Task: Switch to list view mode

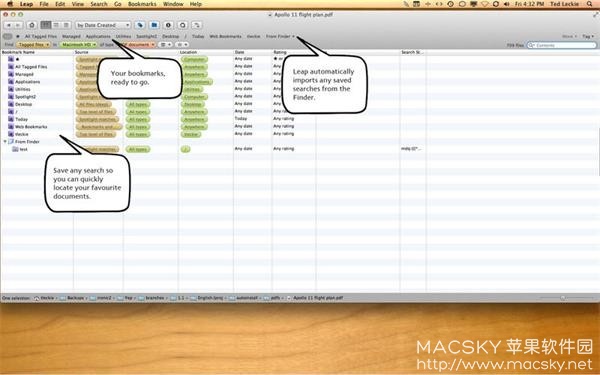Action: [x=56, y=25]
